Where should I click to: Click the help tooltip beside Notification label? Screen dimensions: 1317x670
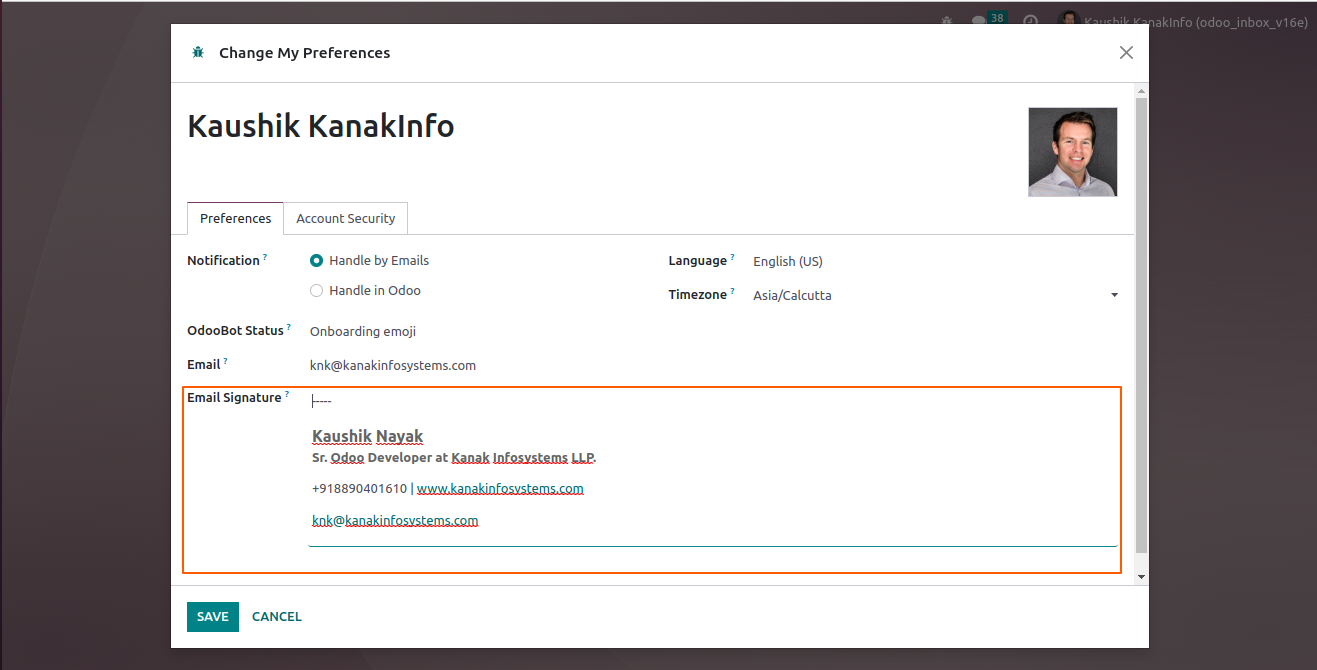coord(265,258)
